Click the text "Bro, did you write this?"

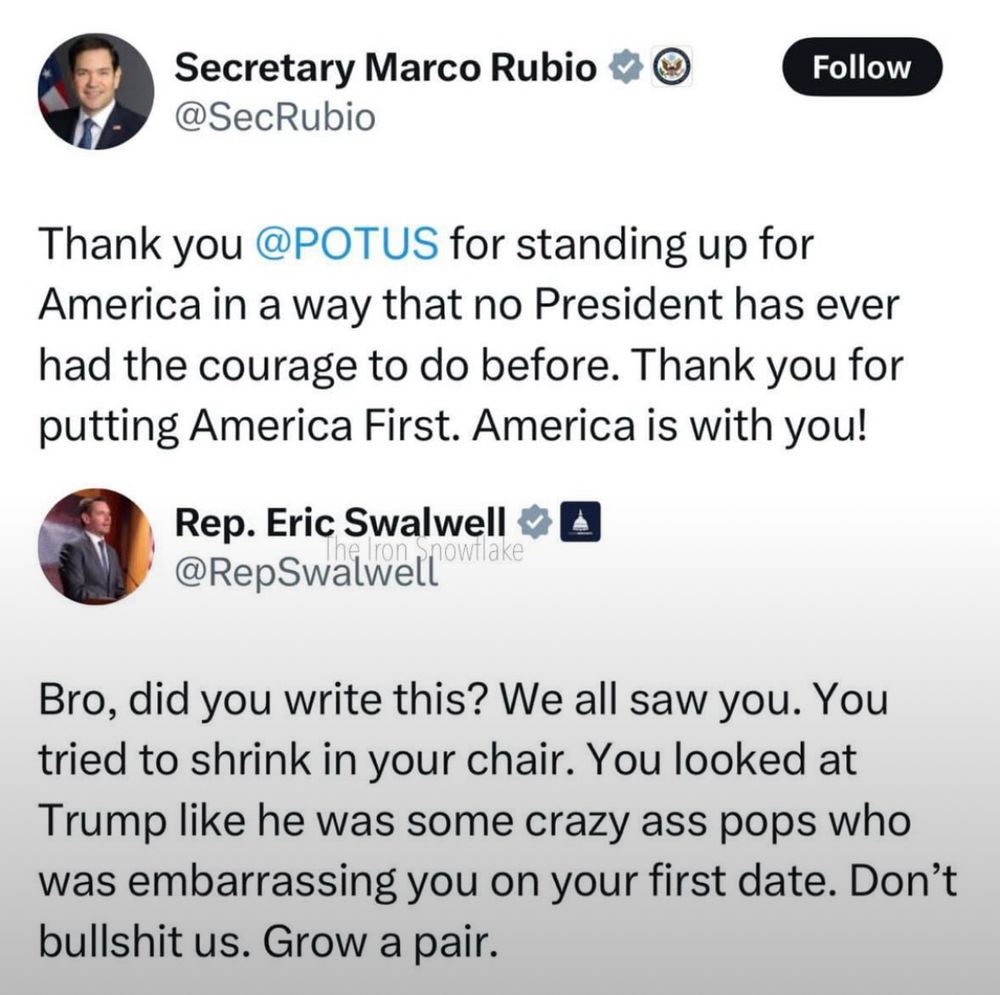pos(264,701)
